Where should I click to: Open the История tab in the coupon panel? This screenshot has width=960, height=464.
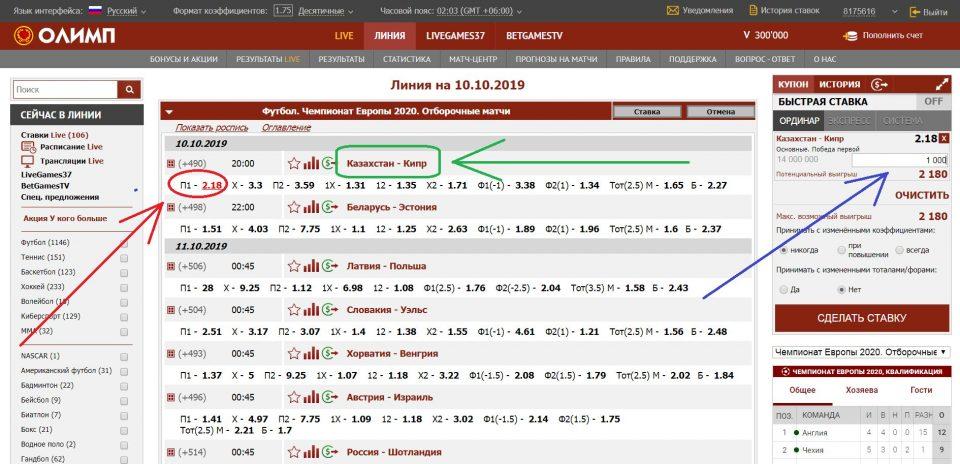(x=840, y=85)
